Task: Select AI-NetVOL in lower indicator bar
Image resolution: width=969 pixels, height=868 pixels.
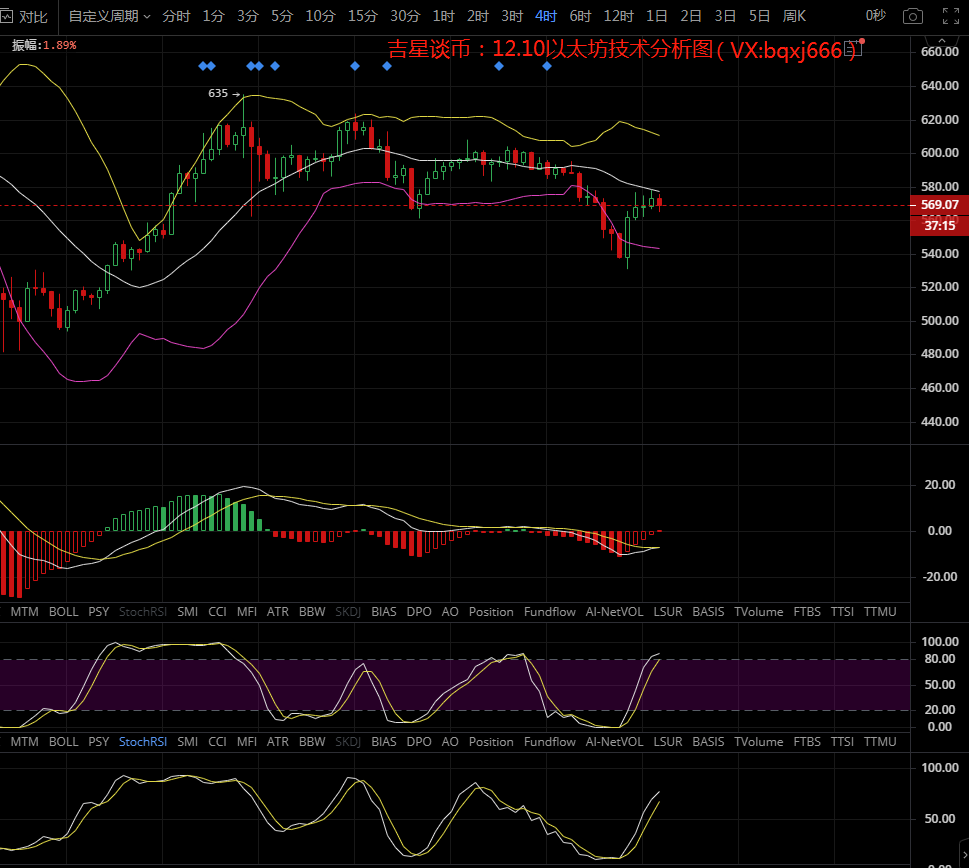Action: tap(614, 742)
